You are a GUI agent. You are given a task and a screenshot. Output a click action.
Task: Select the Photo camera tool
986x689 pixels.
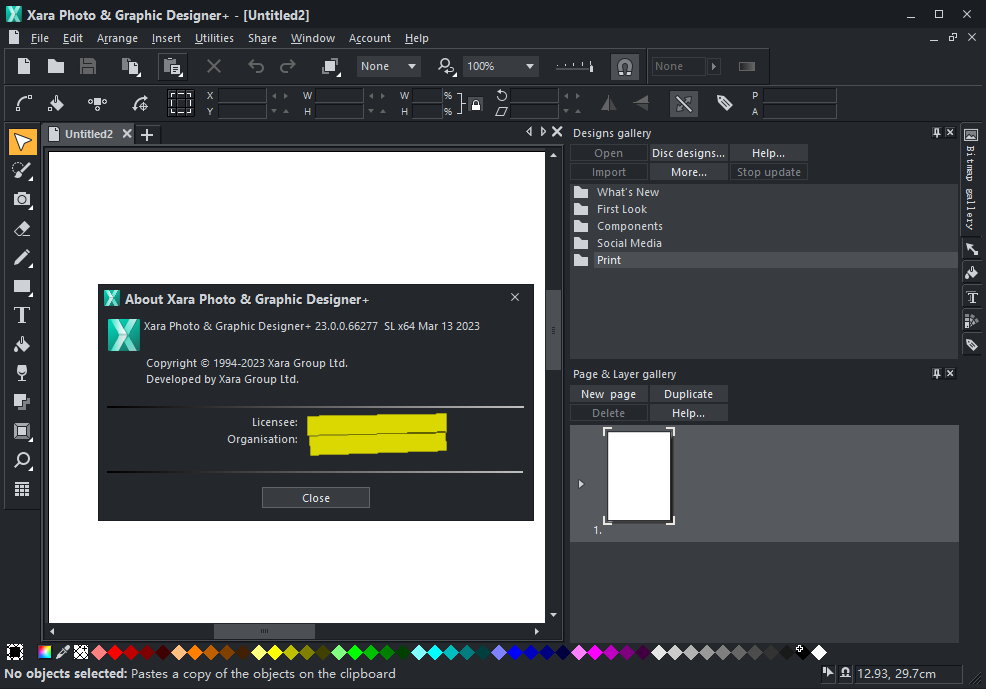coord(22,200)
